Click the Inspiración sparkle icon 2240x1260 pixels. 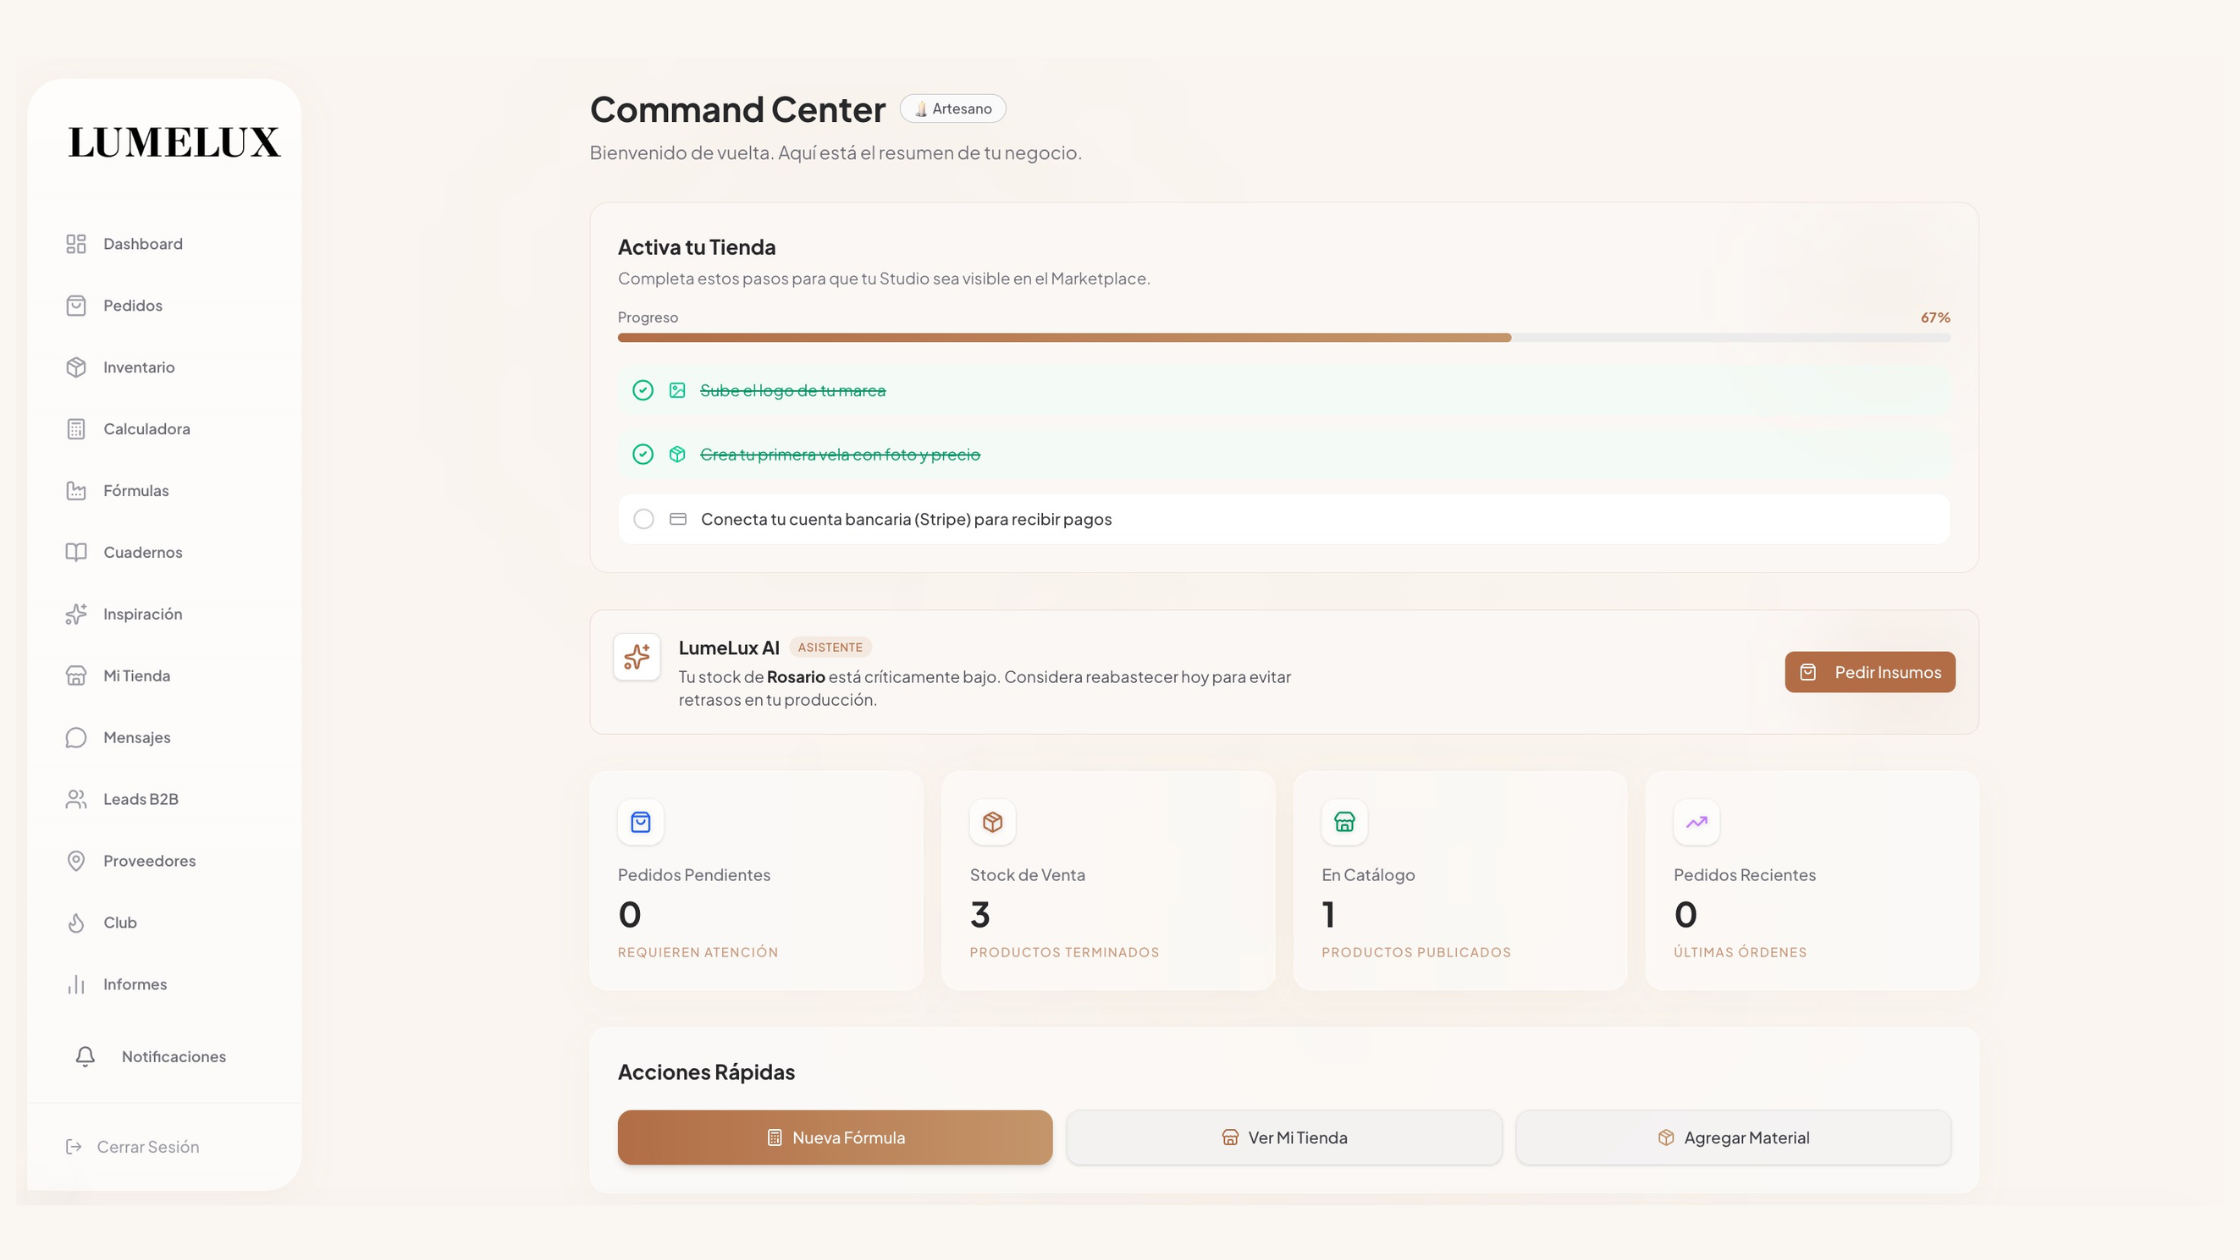[x=76, y=614]
